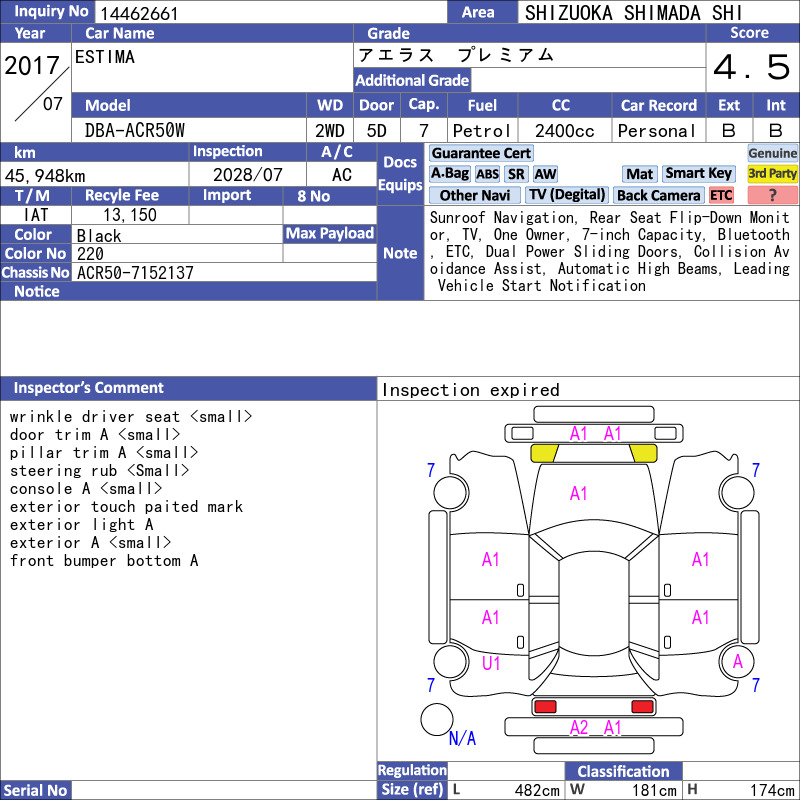Image resolution: width=800 pixels, height=800 pixels.
Task: Click the Mat equipment badge
Action: (640, 174)
